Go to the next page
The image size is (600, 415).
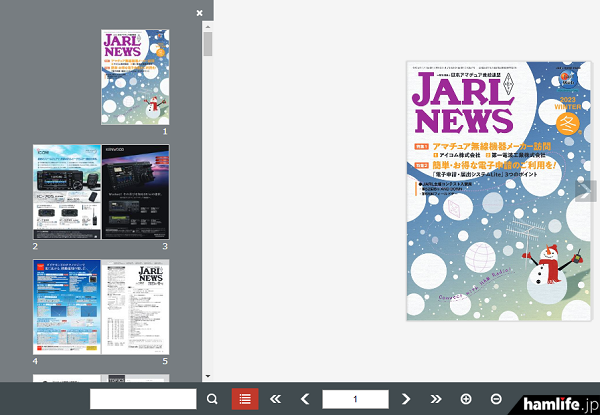(x=406, y=399)
